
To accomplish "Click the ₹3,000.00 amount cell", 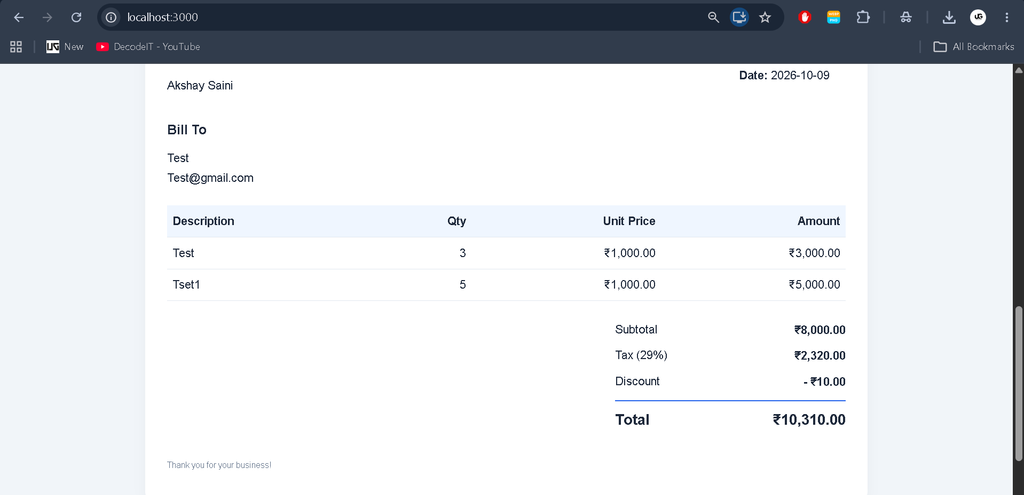I will 814,253.
